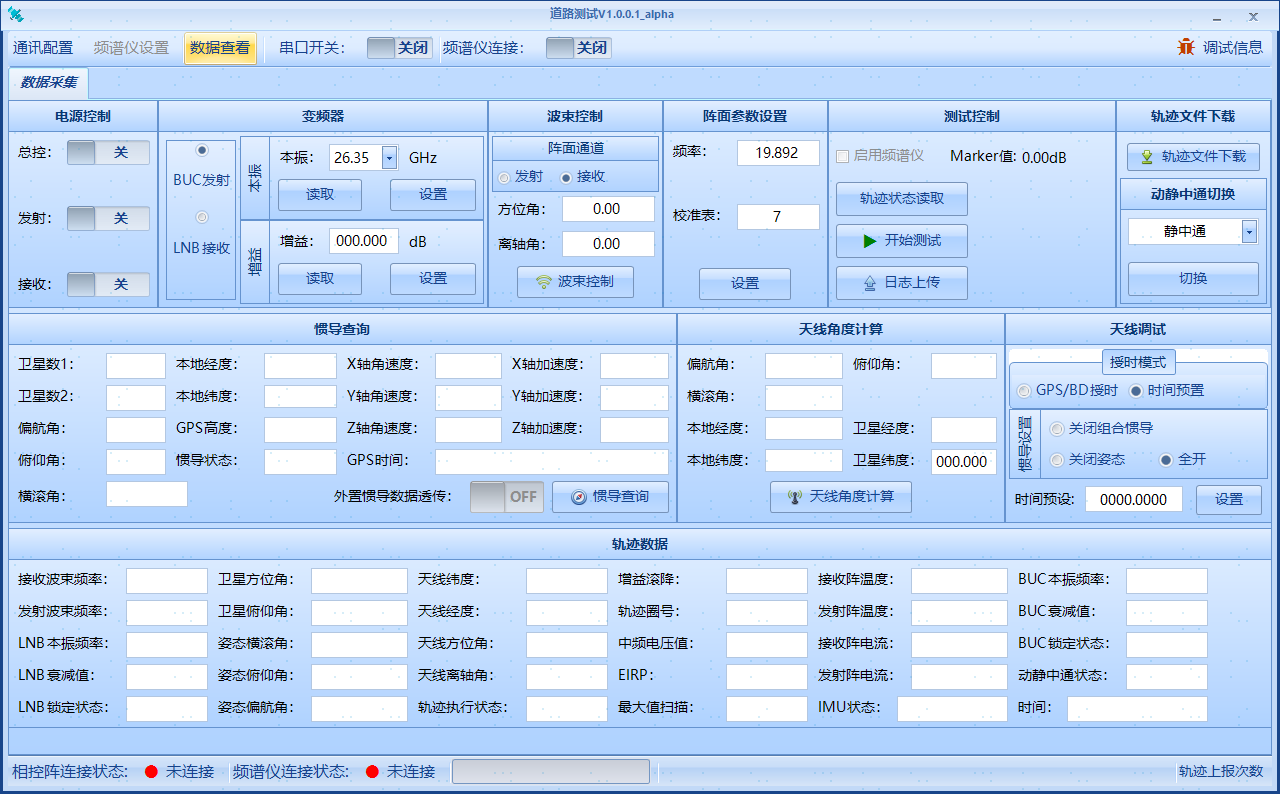Click the status bar progress bar
Screen dimensions: 1280x794
[x=551, y=771]
